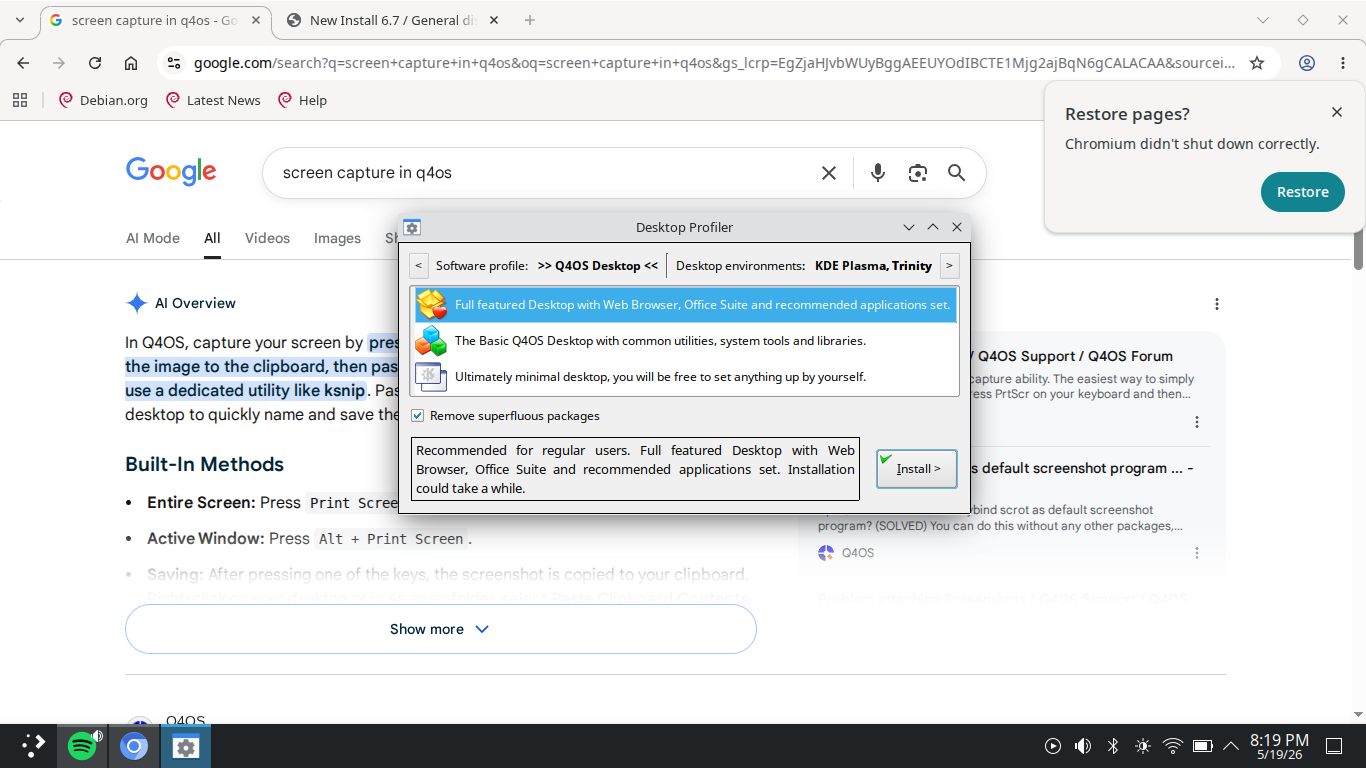Show hidden system tray icons
1366x768 pixels.
click(1231, 745)
